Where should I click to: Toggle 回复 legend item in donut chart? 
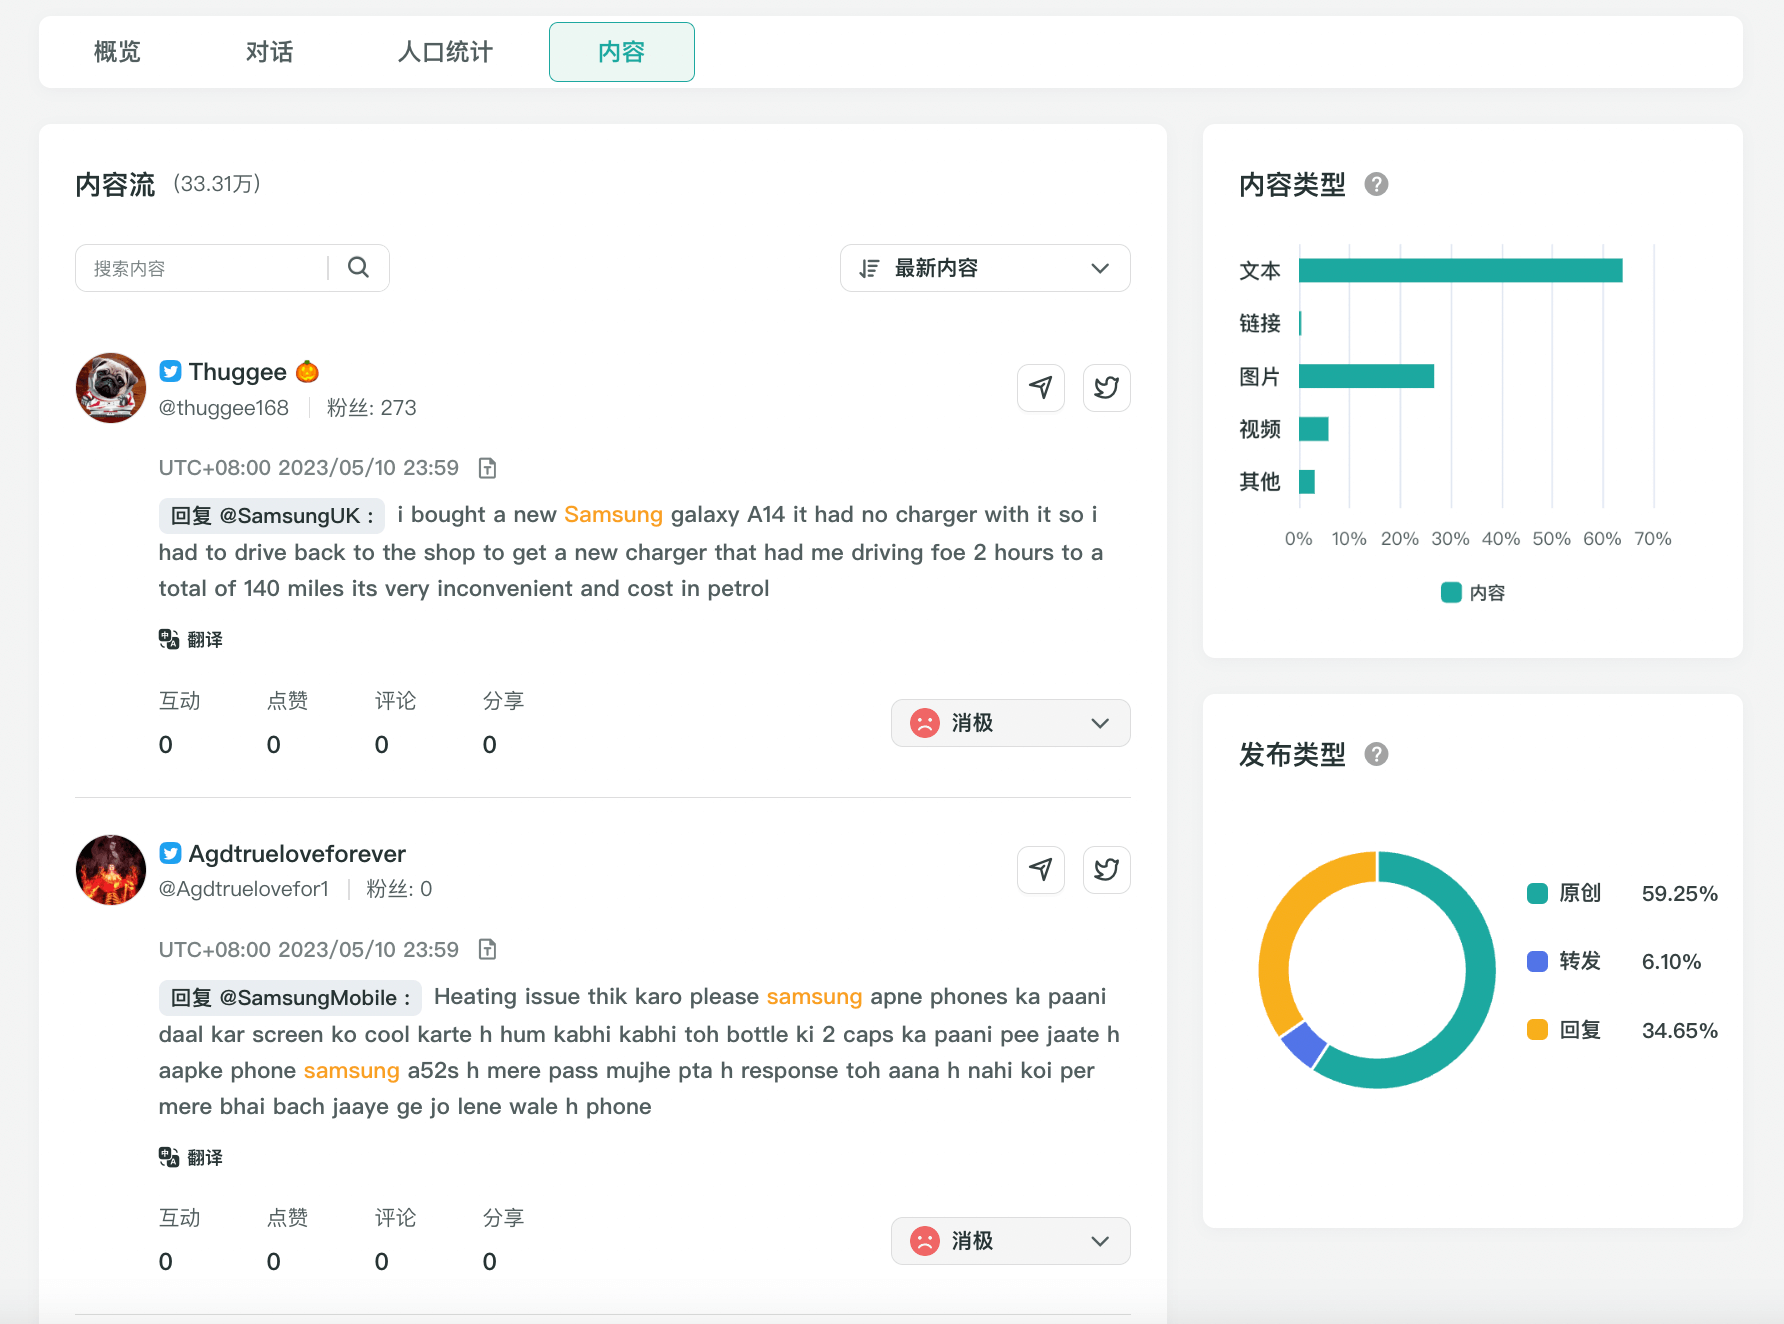(1566, 1030)
